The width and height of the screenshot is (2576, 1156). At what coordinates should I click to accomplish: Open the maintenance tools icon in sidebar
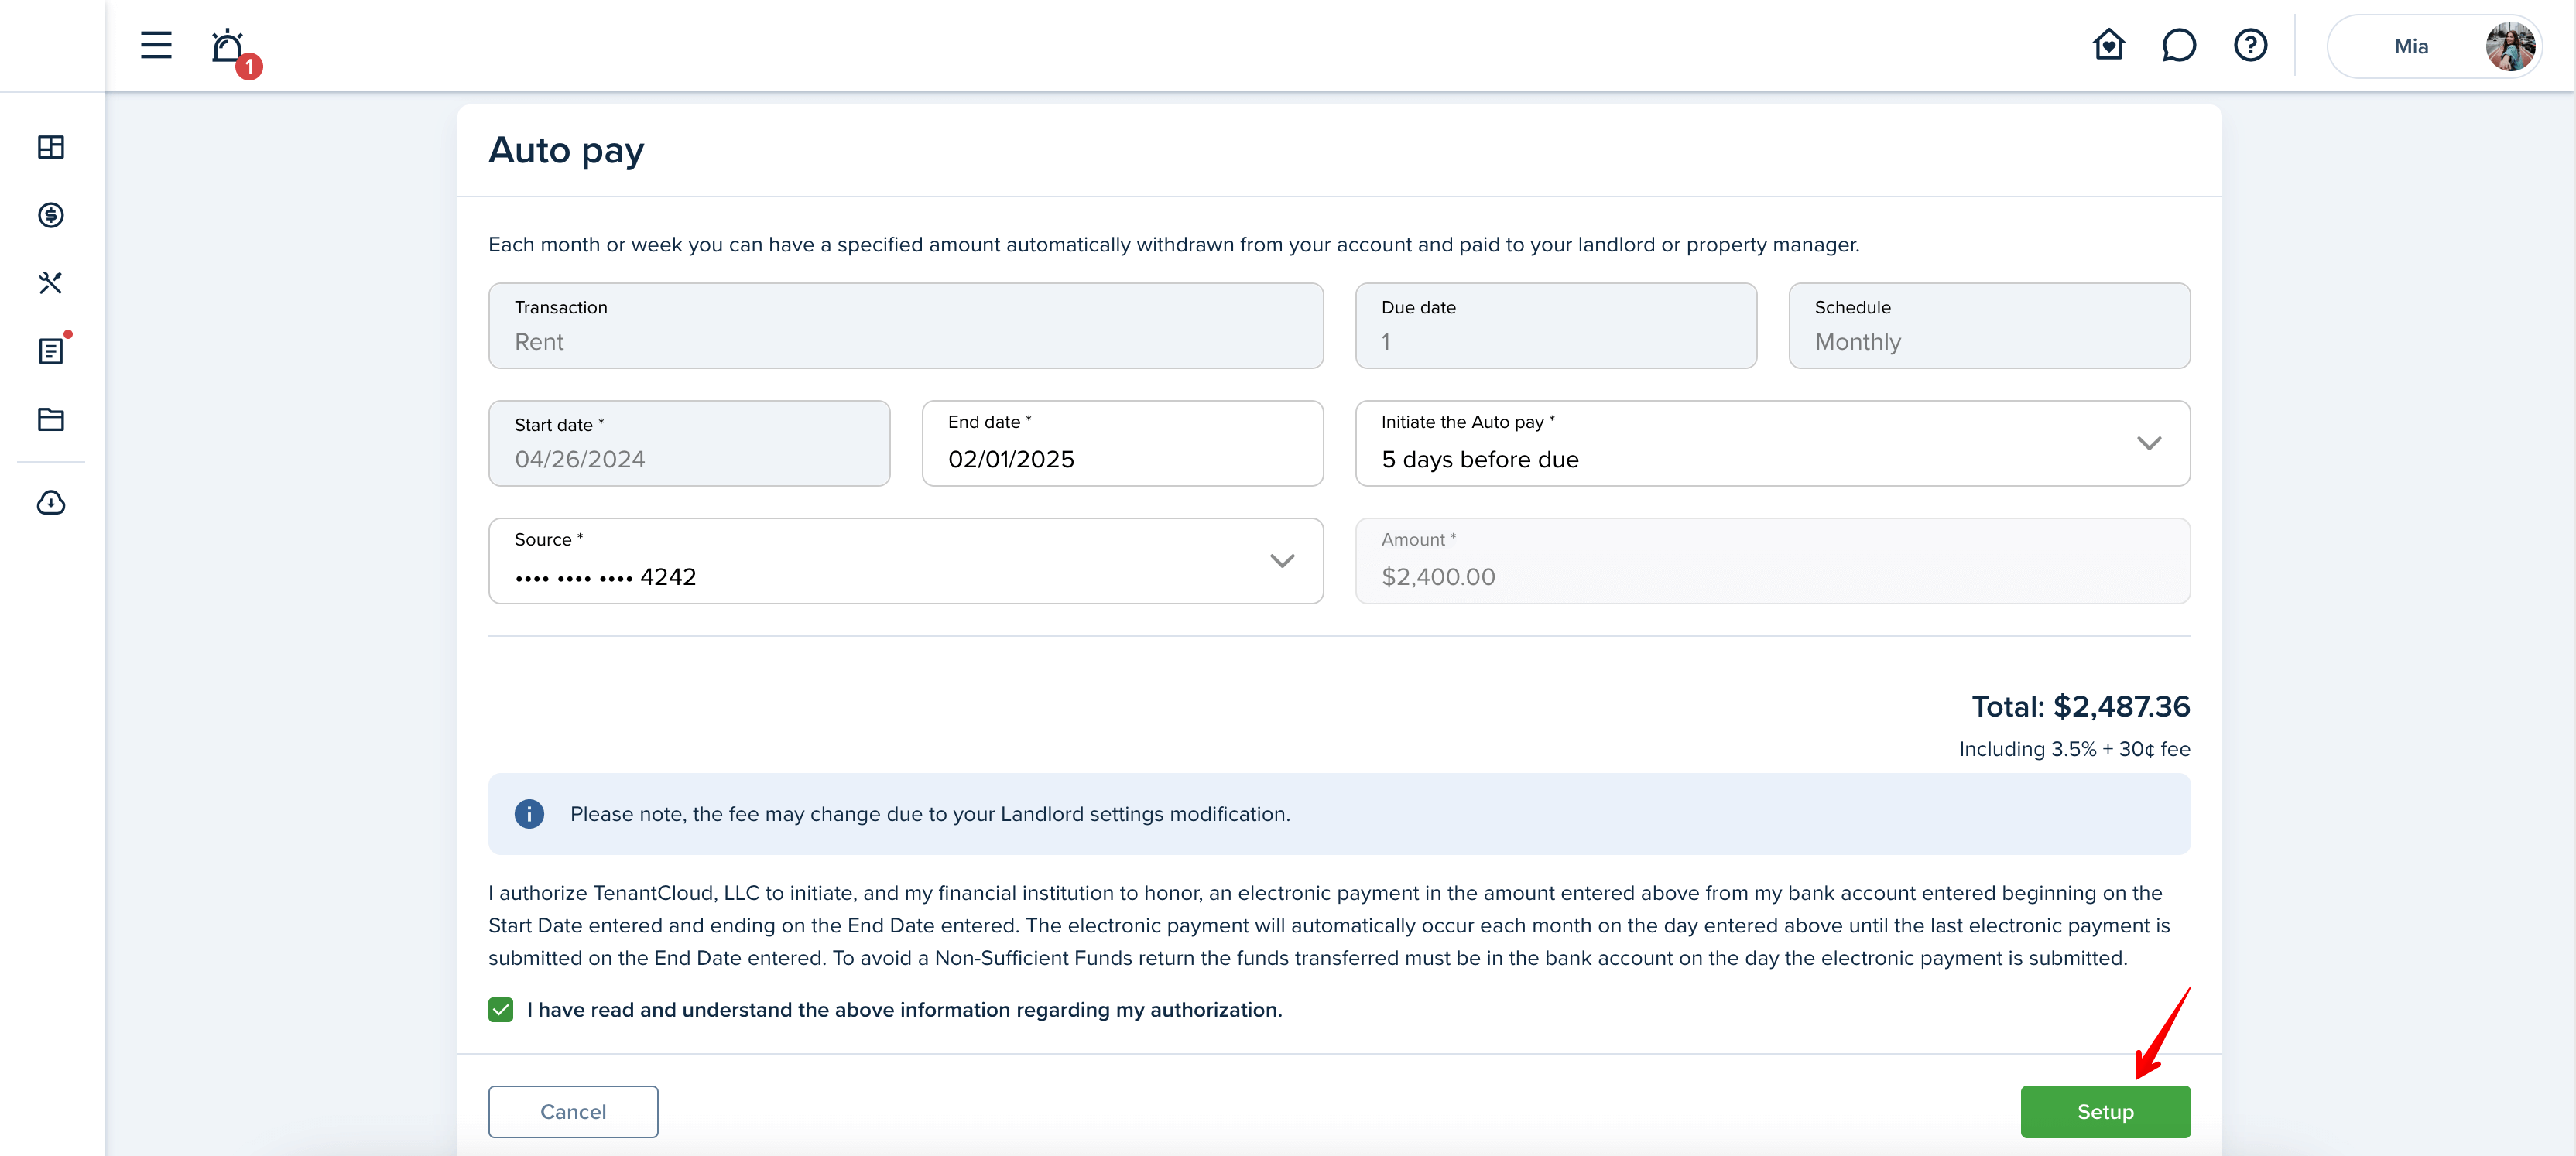point(51,283)
